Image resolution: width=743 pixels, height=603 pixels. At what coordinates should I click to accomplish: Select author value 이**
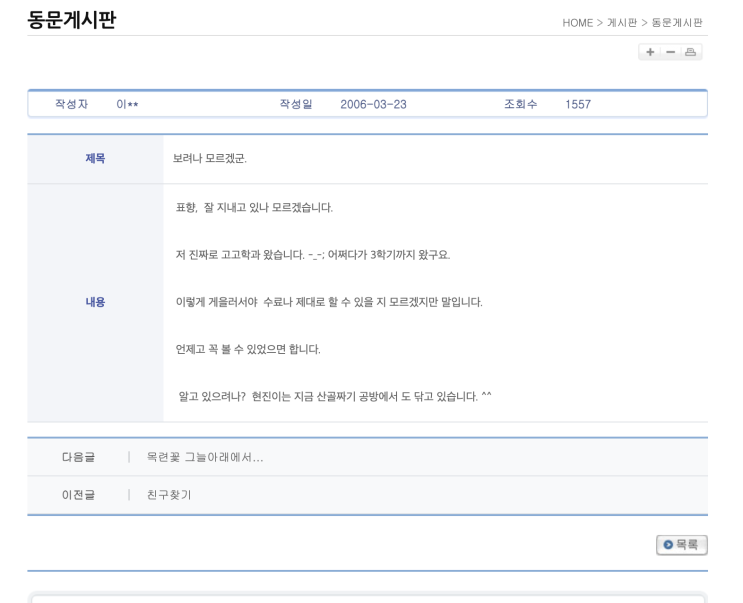coord(127,104)
